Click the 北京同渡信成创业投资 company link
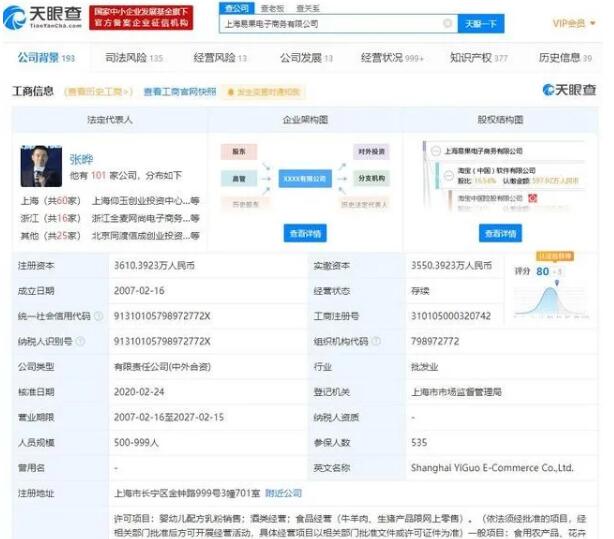Screen dimensions: 614x539 pos(146,235)
